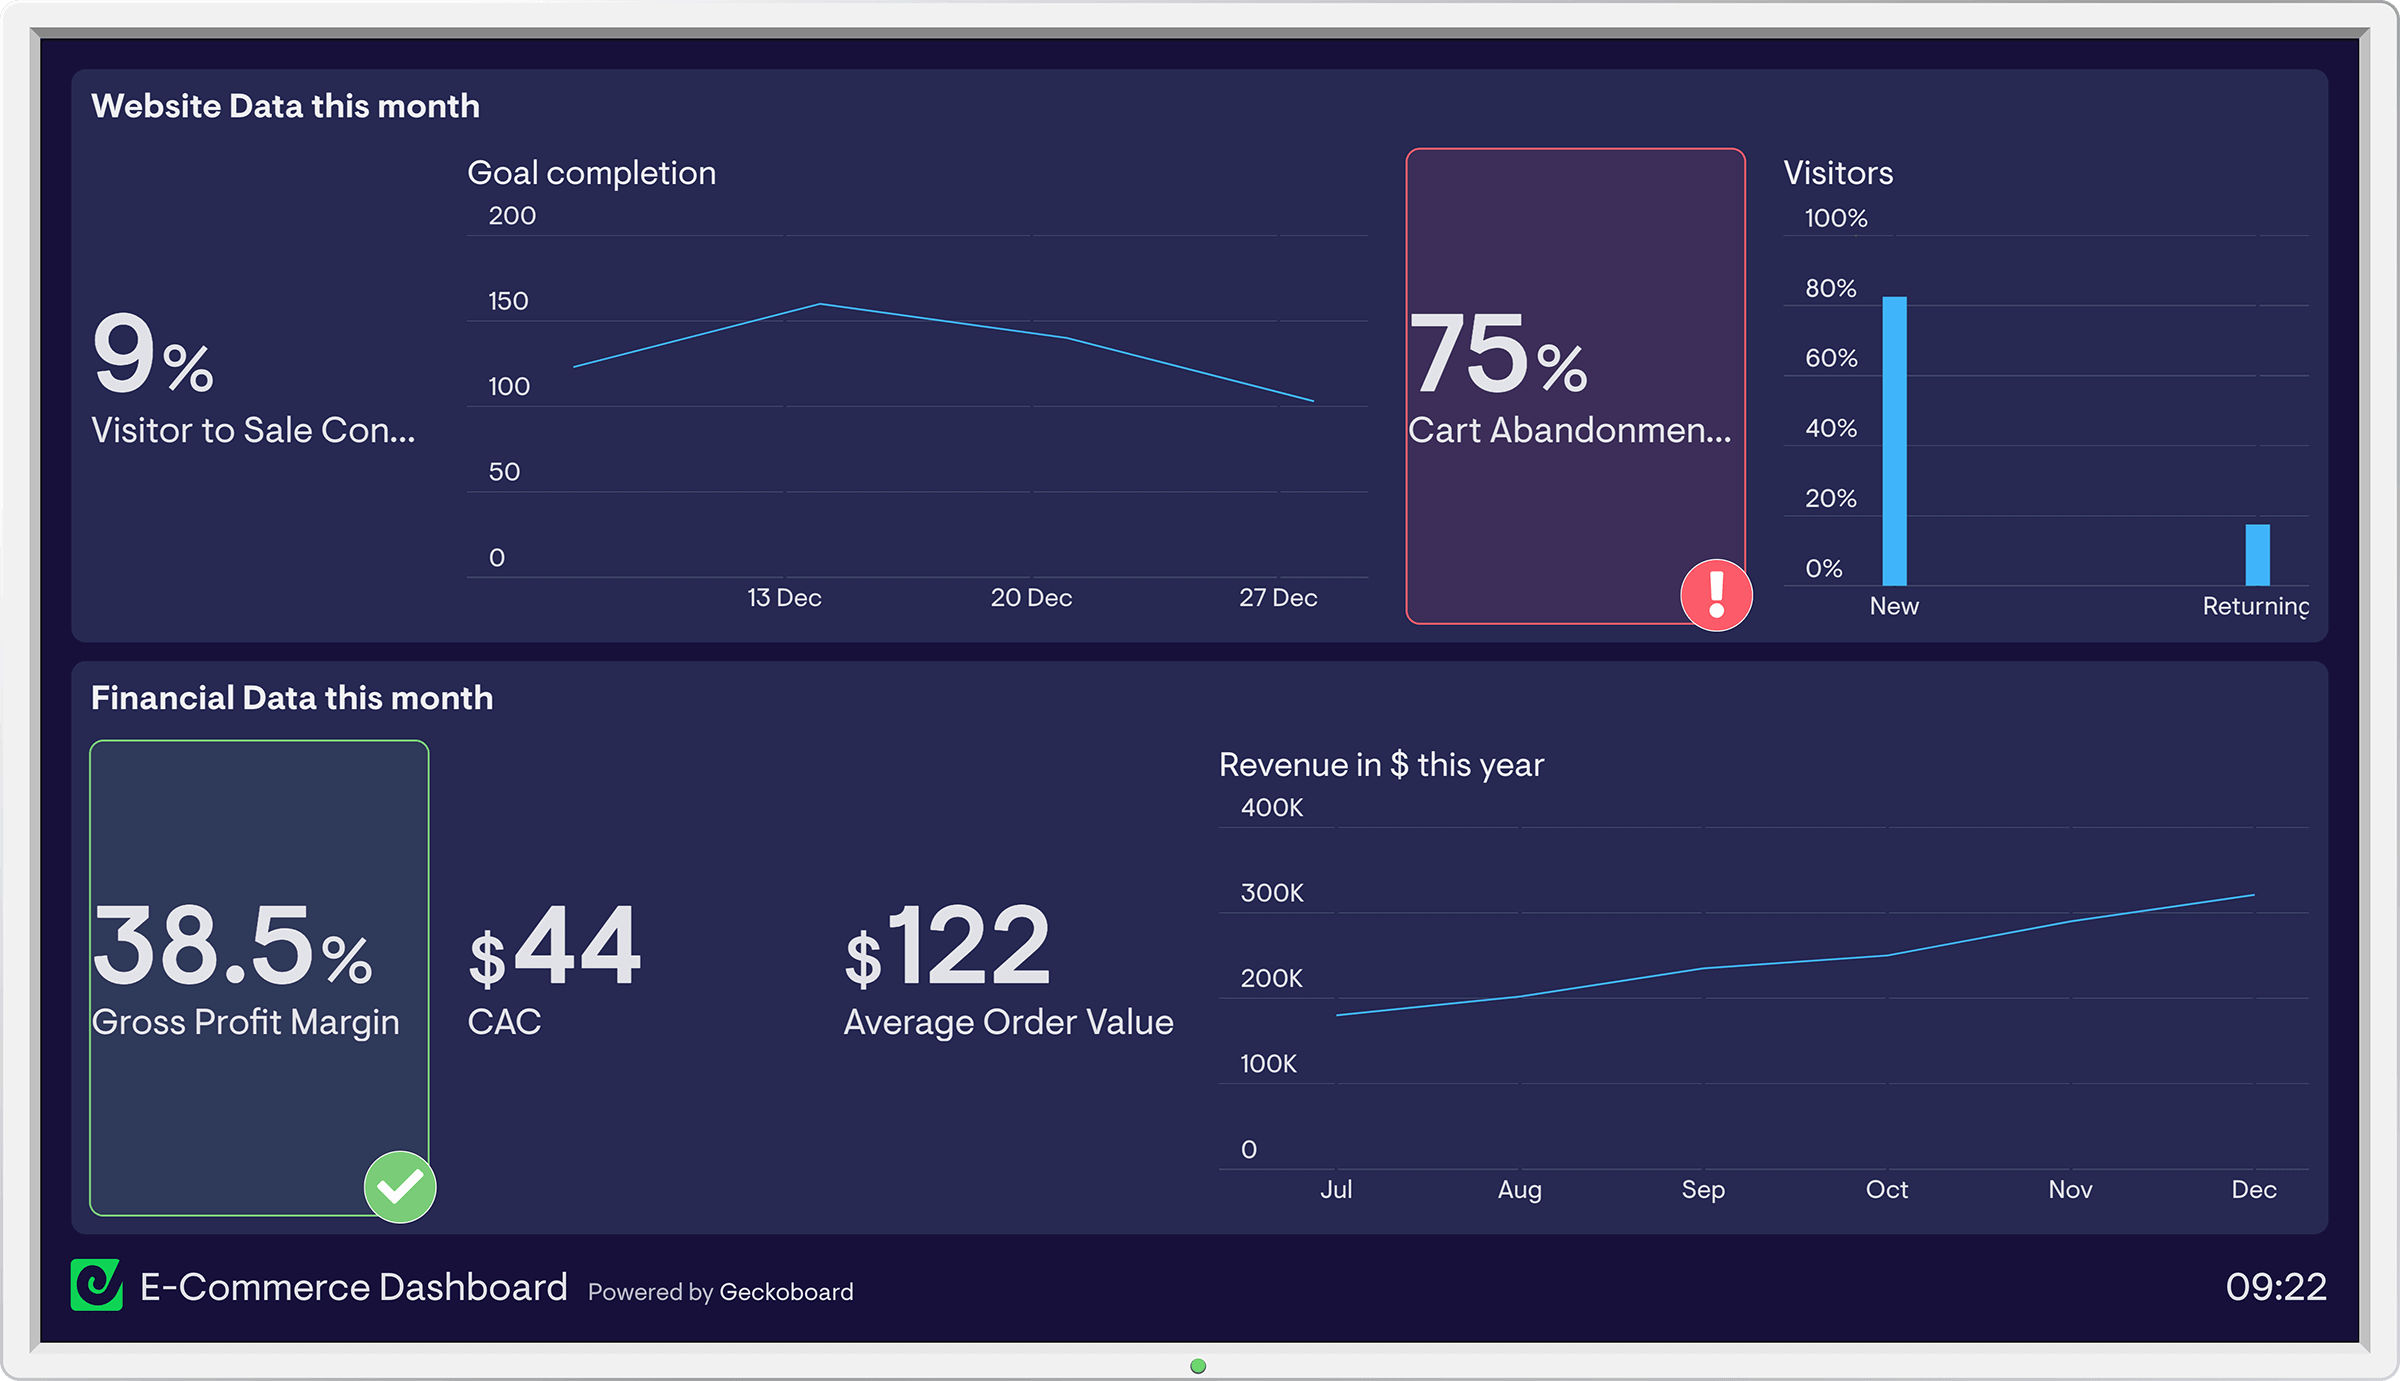The width and height of the screenshot is (2400, 1381).
Task: Click the $44 CAC value
Action: pos(554,945)
